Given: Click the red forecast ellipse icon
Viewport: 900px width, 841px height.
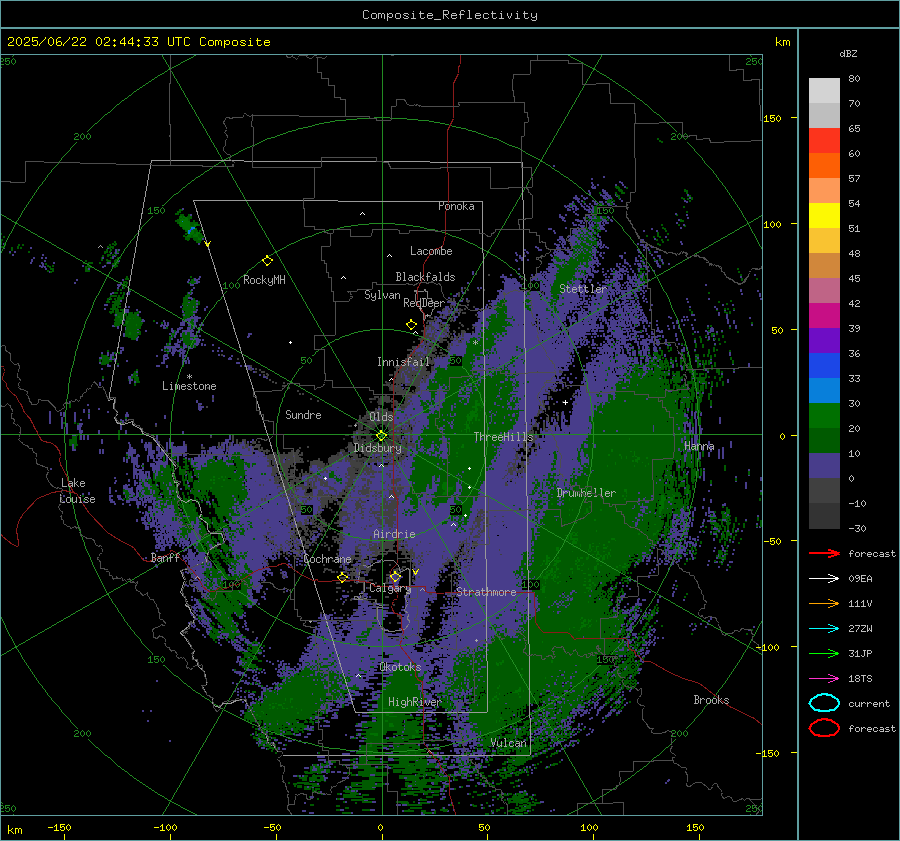Looking at the screenshot, I should point(824,728).
